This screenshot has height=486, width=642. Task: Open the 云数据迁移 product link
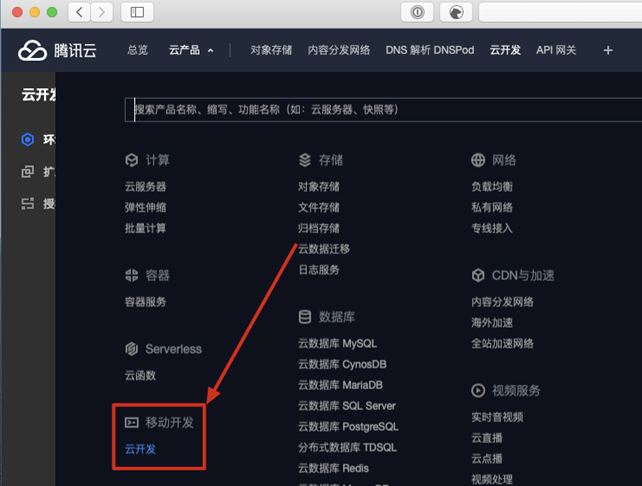[324, 249]
